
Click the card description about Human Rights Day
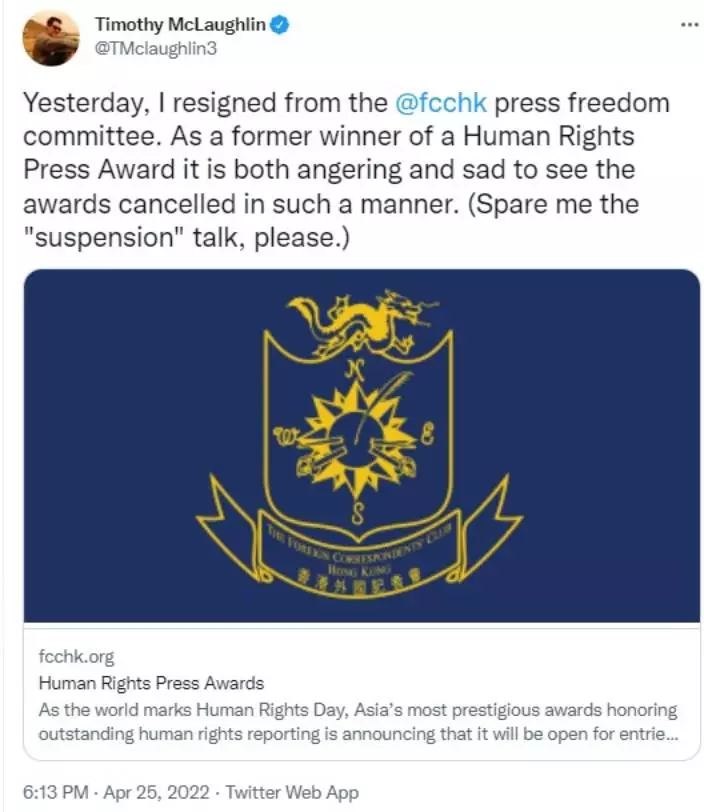pyautogui.click(x=358, y=721)
